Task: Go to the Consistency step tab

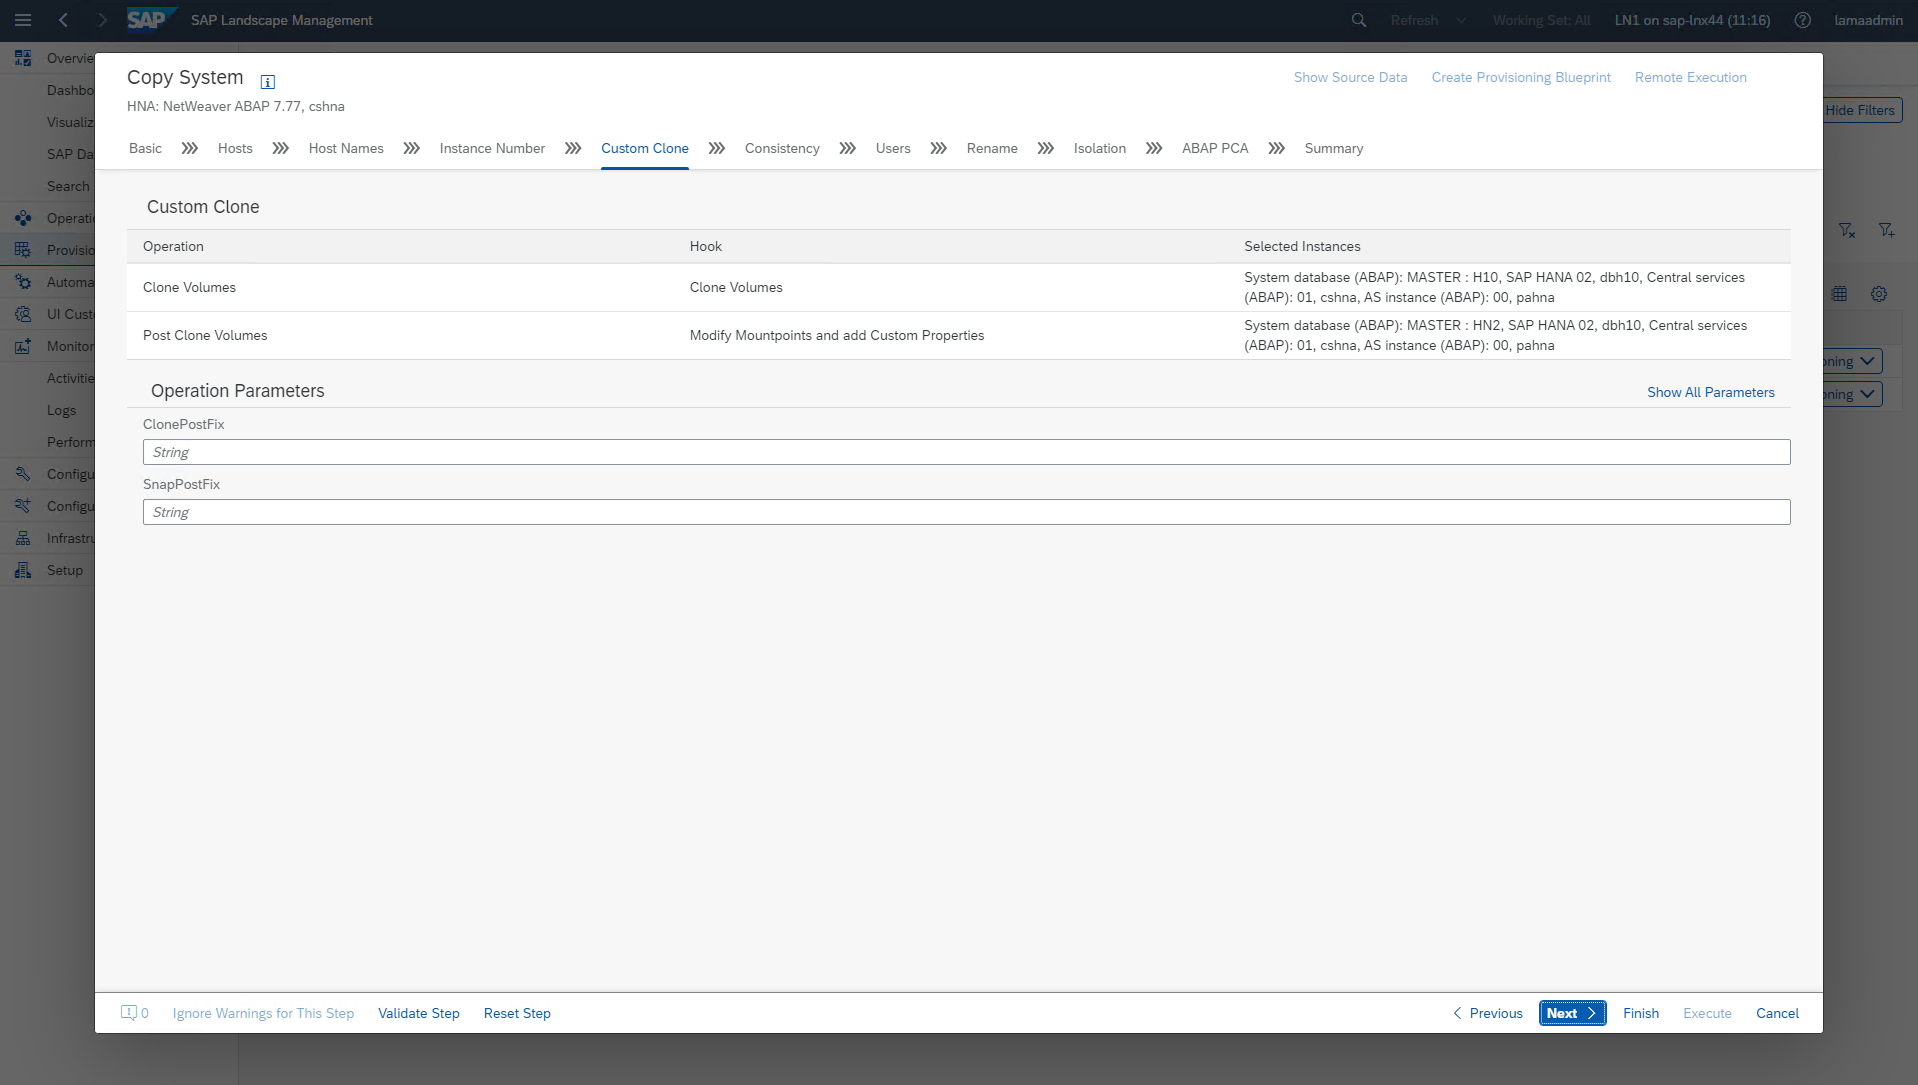Action: tap(781, 148)
